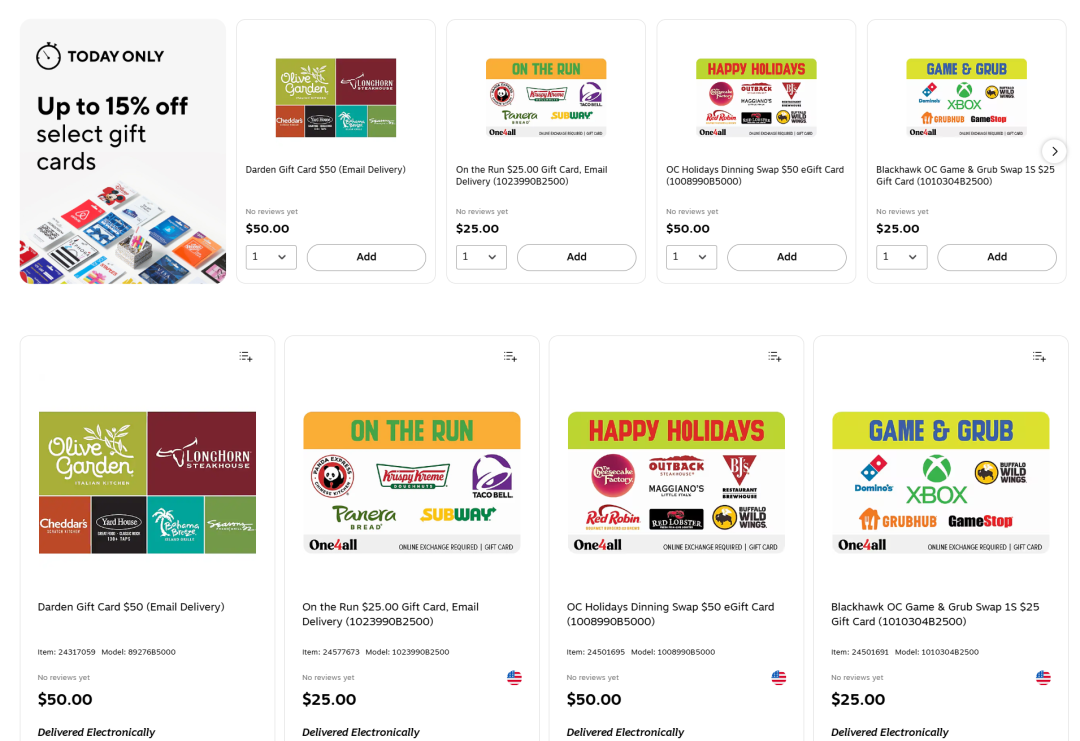Viewport: 1080px width, 741px height.
Task: Click add-to-list icon on On the Run card
Action: pos(510,357)
